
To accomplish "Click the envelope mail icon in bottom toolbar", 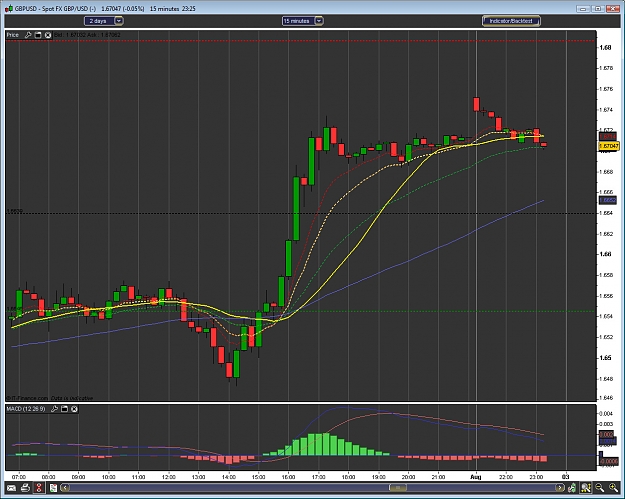I will click(11, 487).
